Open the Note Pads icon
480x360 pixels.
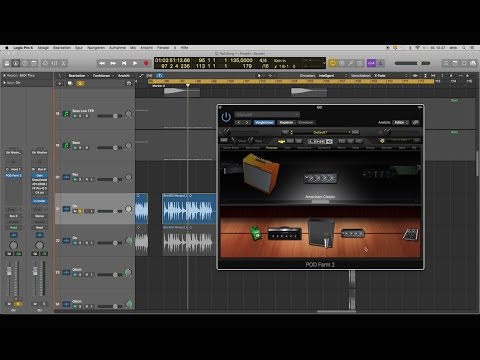coord(455,63)
